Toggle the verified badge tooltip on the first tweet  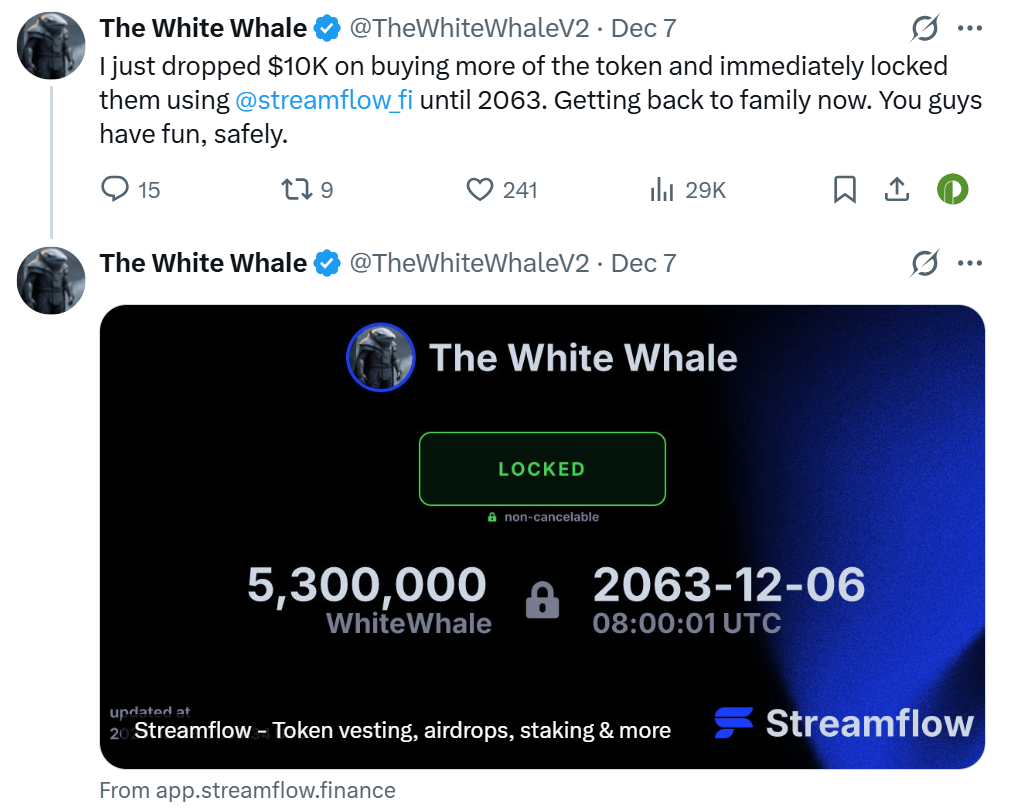pyautogui.click(x=326, y=28)
